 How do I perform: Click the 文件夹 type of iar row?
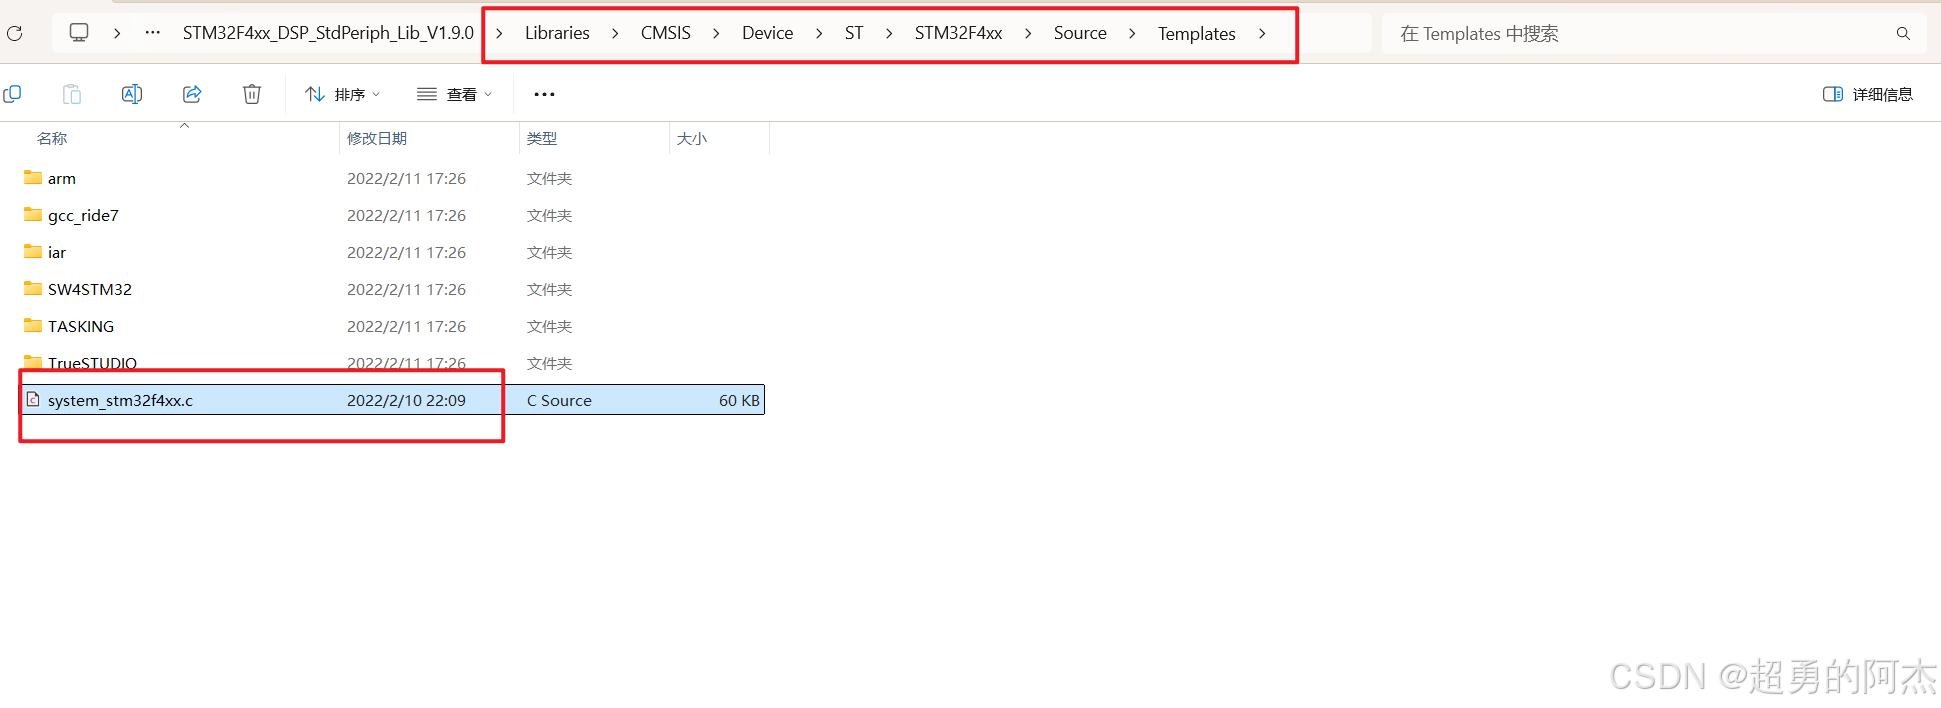549,252
